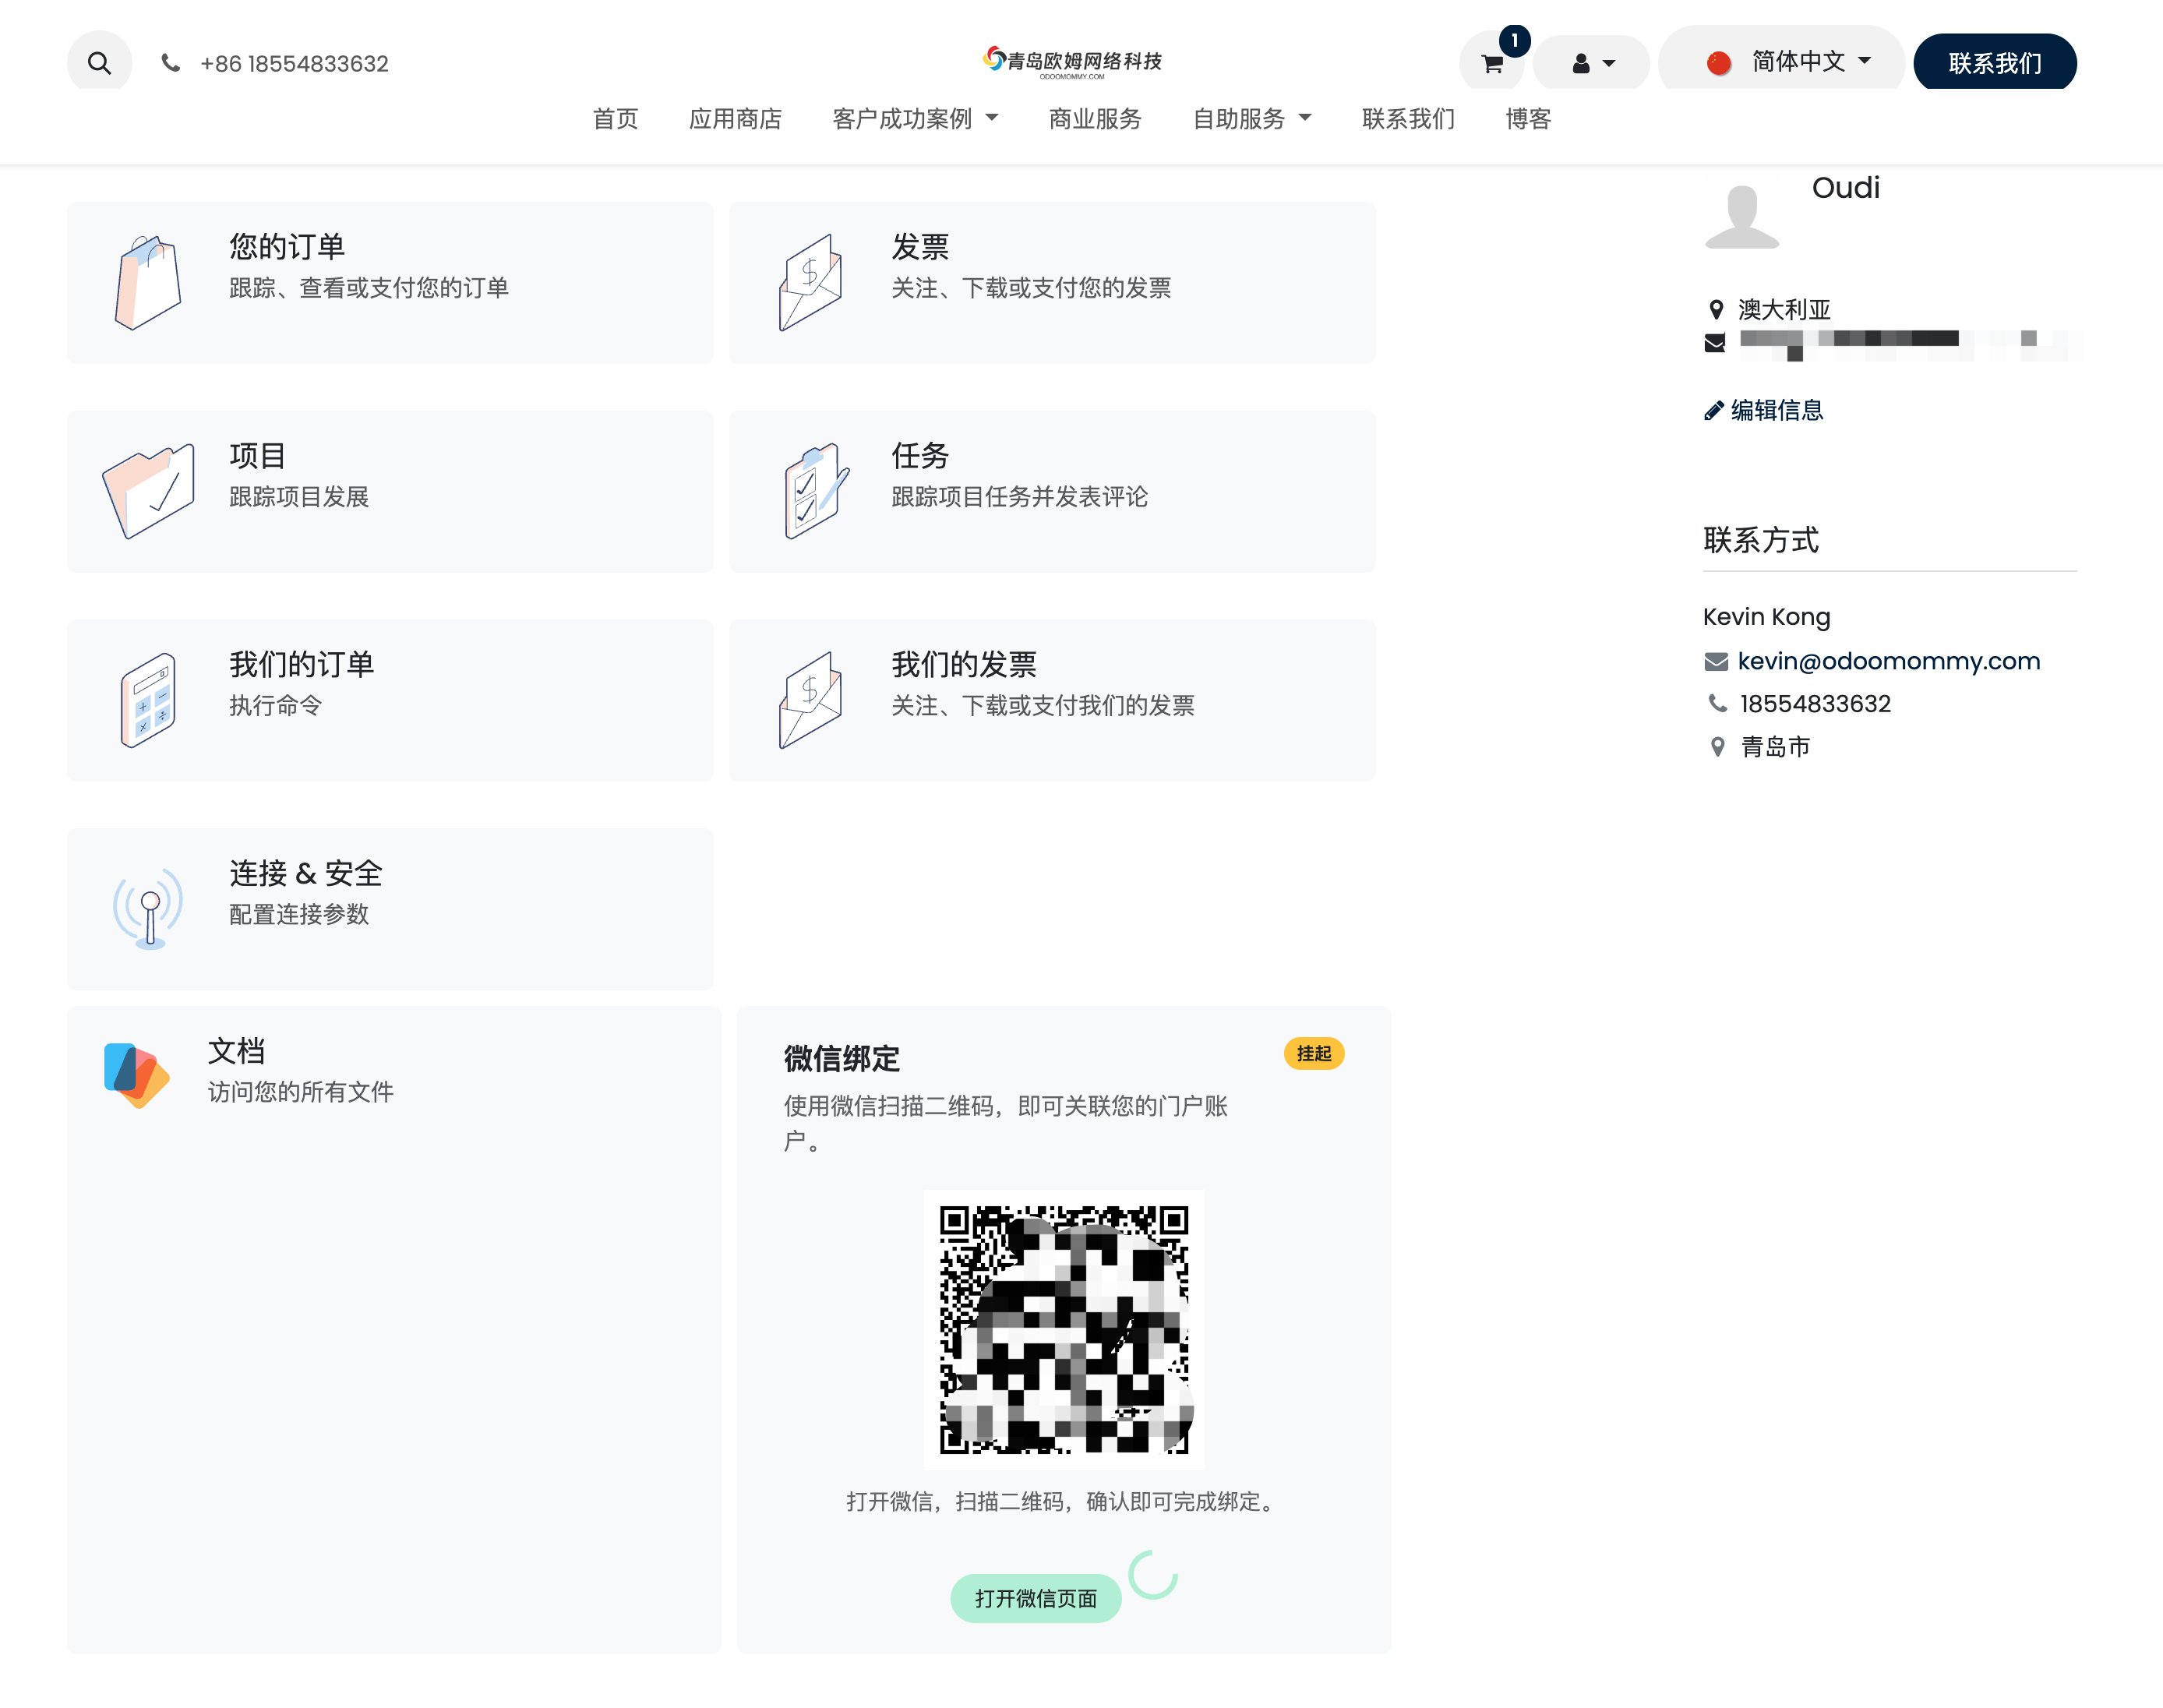This screenshot has height=1708, width=2163.
Task: Click the 打开微信页面 button
Action: pos(1035,1598)
